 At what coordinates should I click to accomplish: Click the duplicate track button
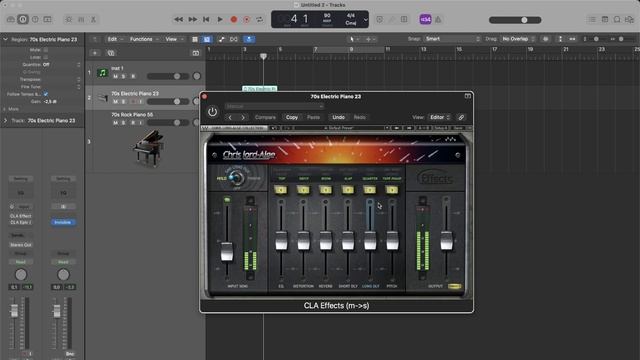click(111, 53)
